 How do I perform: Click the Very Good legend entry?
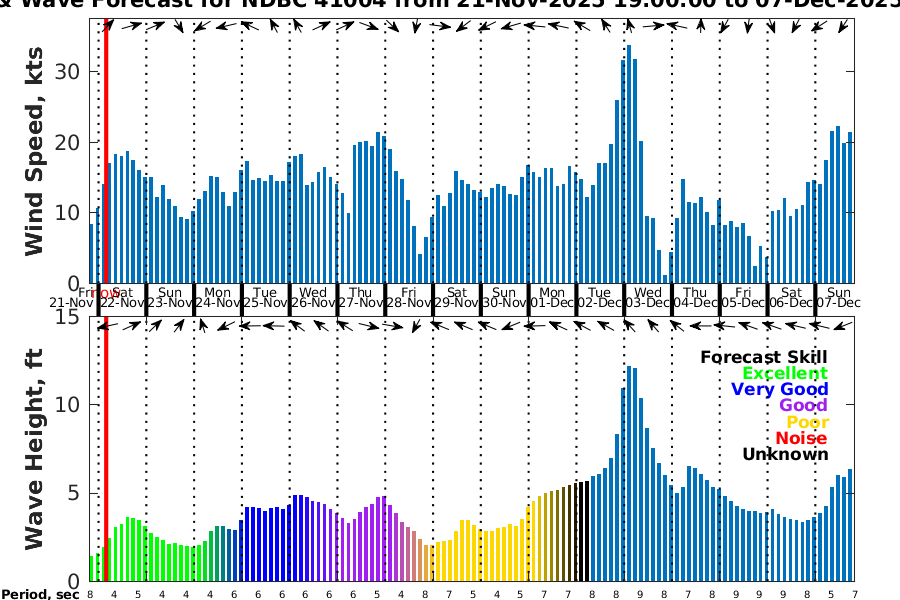pos(779,389)
